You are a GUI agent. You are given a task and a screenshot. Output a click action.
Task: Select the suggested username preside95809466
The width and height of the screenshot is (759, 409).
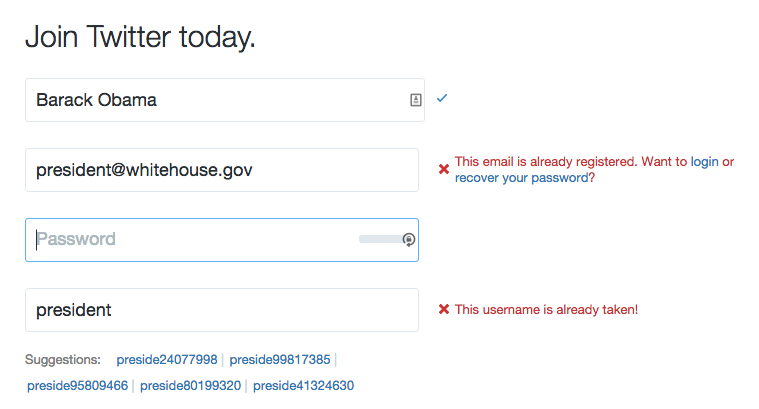coord(77,385)
